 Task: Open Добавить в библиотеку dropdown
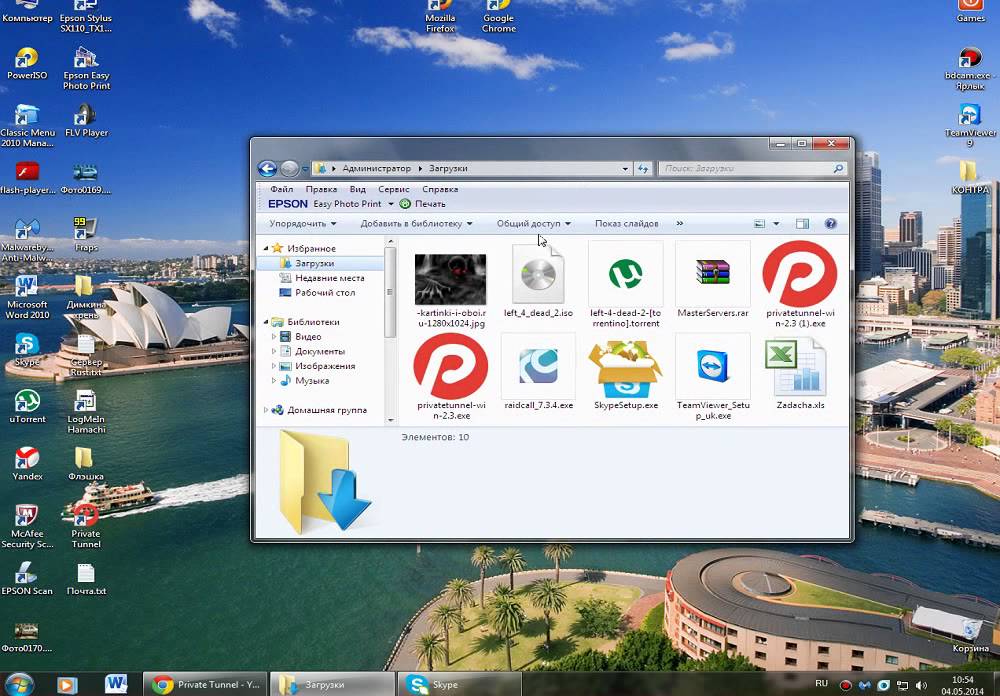(416, 223)
